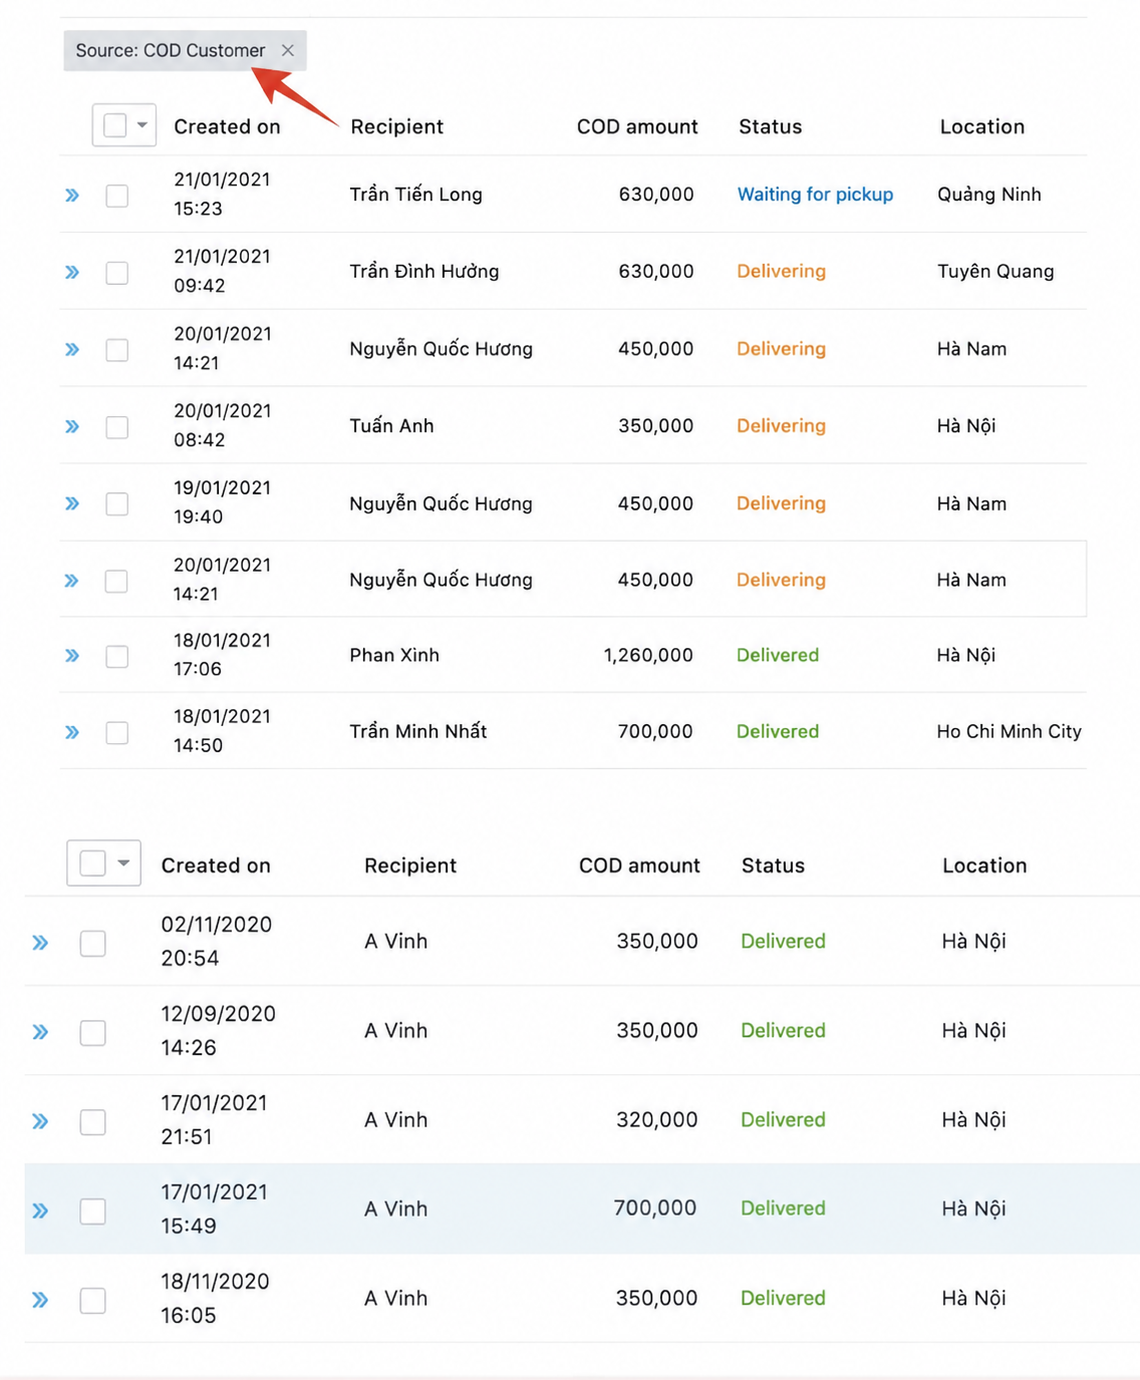Expand the Trần Minh Nhất order row
The image size is (1140, 1380).
pyautogui.click(x=72, y=733)
